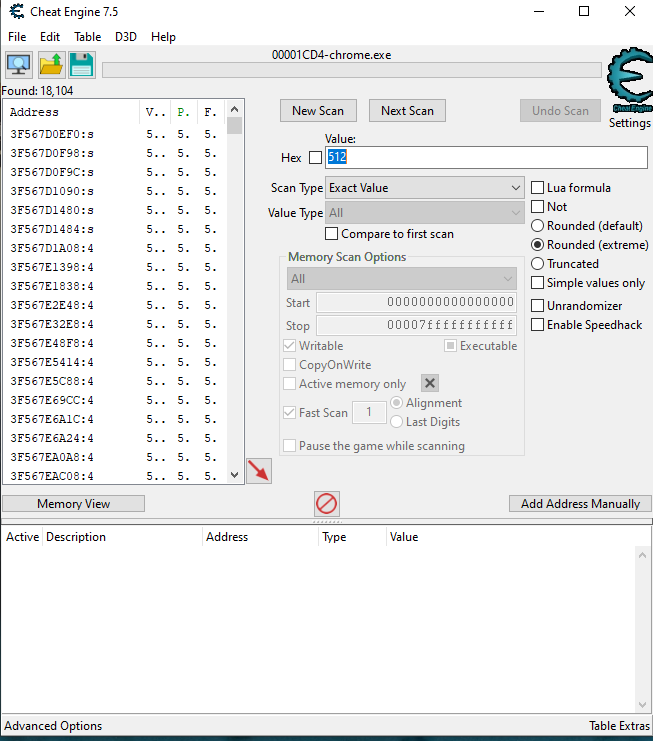Enable the Unrandomizer checkbox
Image resolution: width=653 pixels, height=741 pixels.
tap(537, 306)
